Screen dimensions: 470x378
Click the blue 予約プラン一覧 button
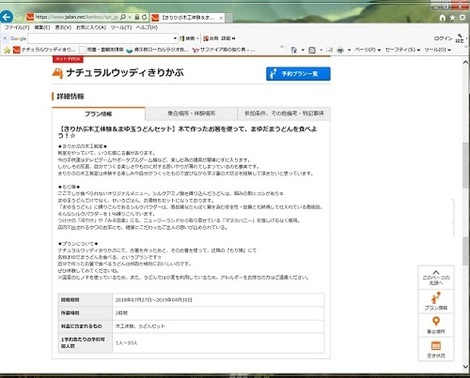click(298, 74)
